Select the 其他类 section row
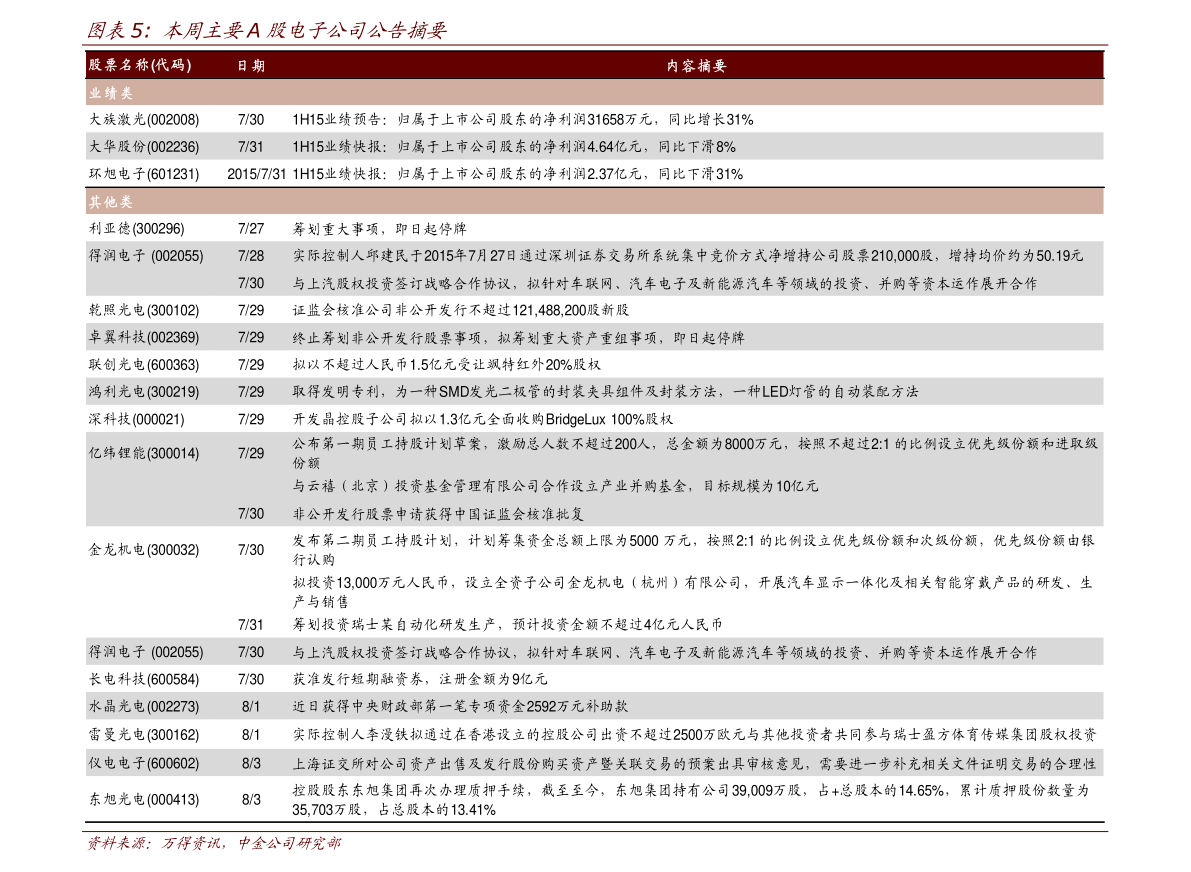This screenshot has width=1191, height=872. [x=594, y=201]
